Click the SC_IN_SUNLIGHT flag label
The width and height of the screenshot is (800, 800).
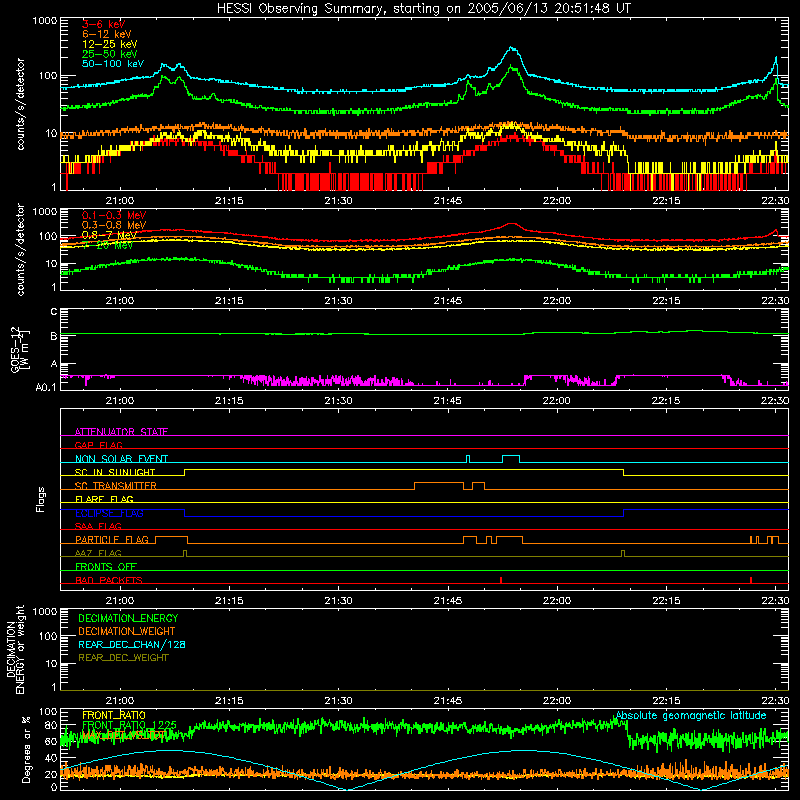point(114,472)
